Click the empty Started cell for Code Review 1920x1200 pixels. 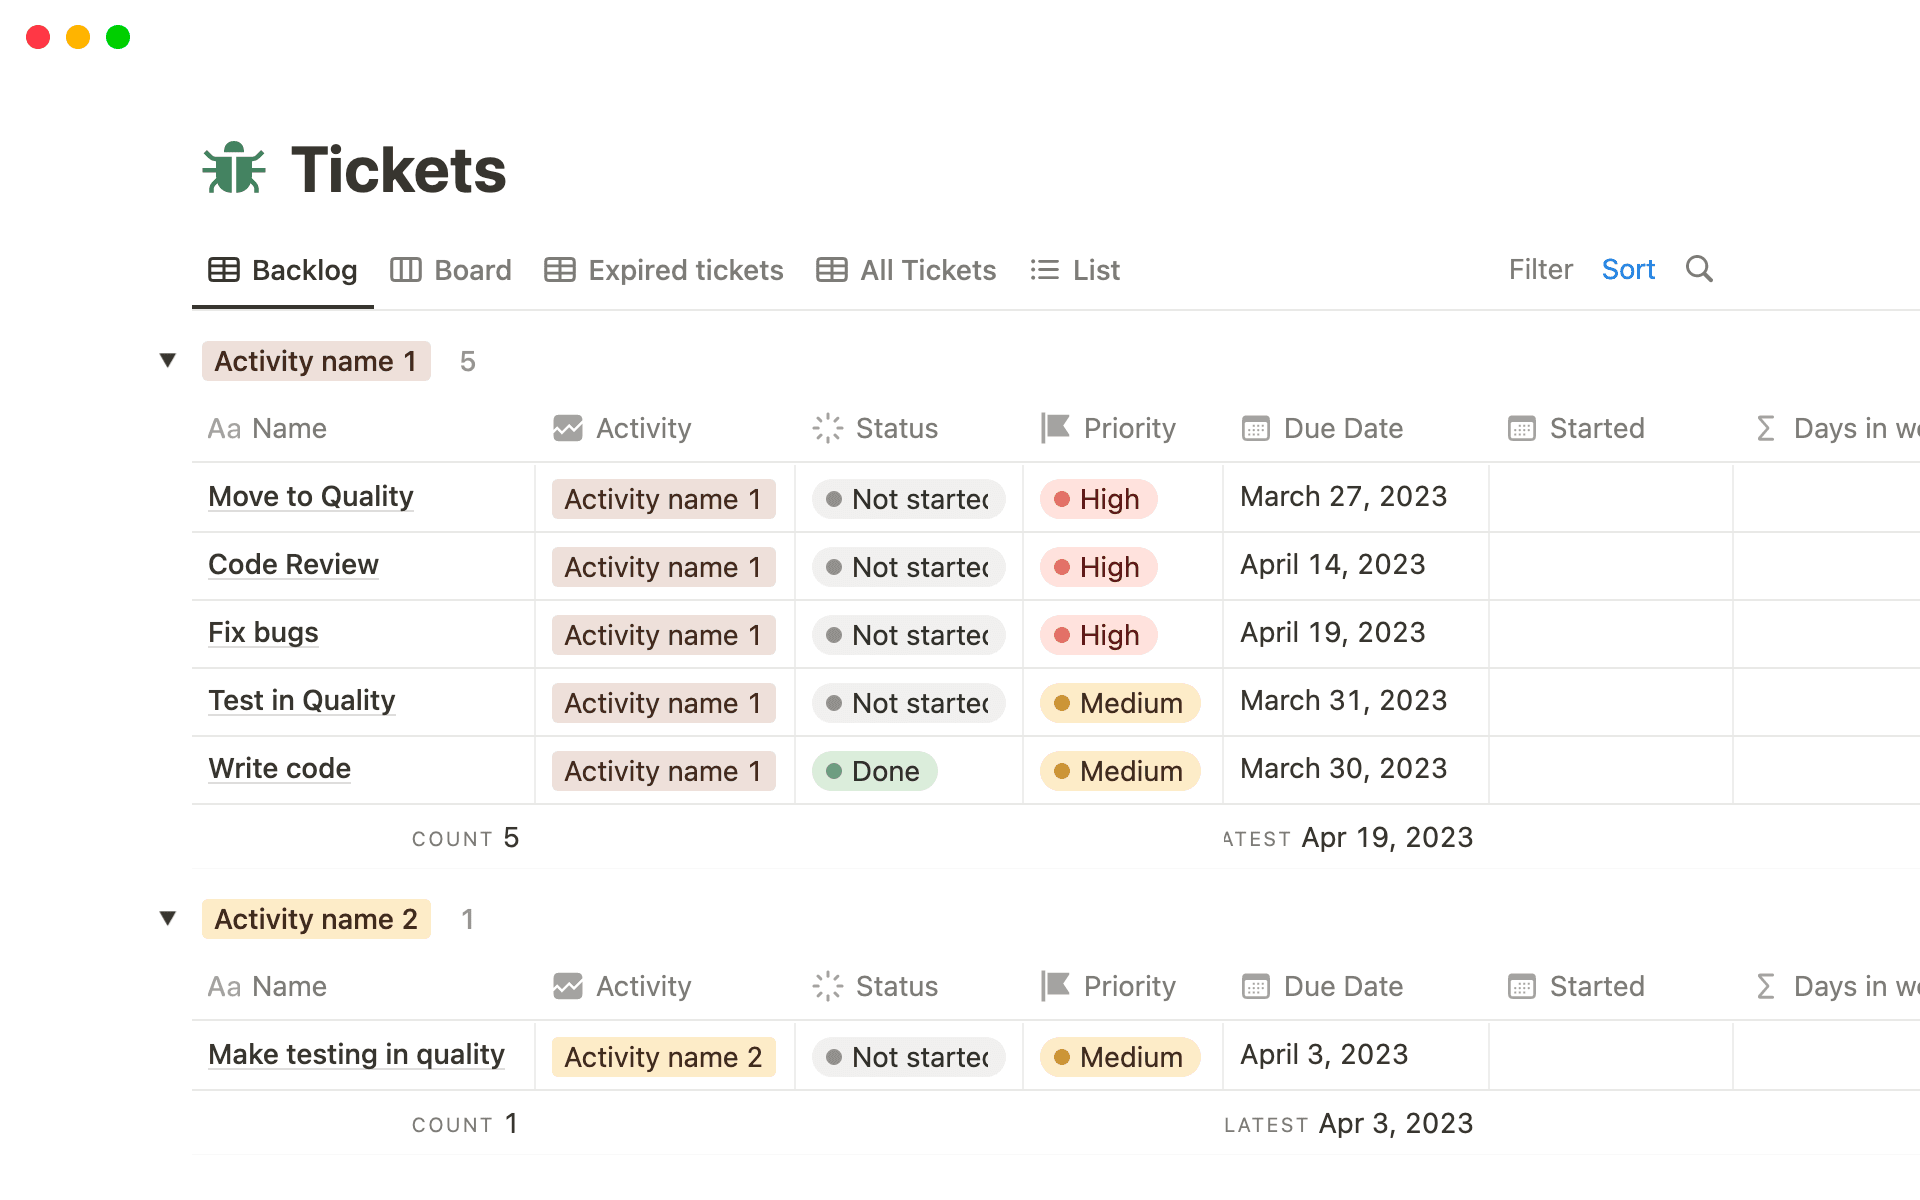tap(1610, 566)
